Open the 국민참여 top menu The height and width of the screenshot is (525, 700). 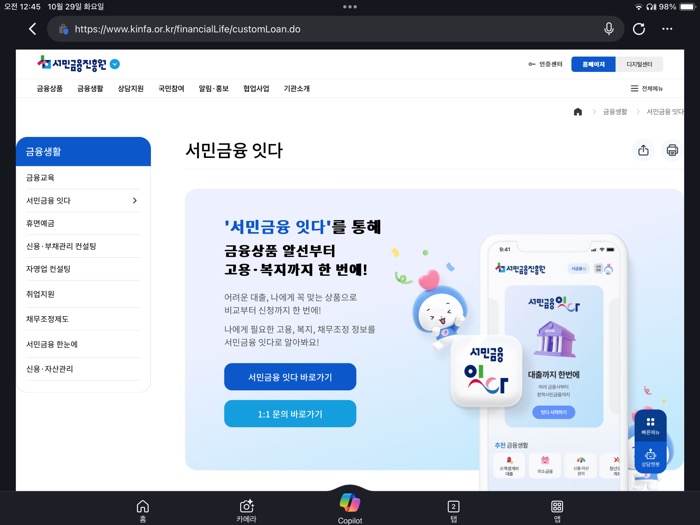coord(171,88)
